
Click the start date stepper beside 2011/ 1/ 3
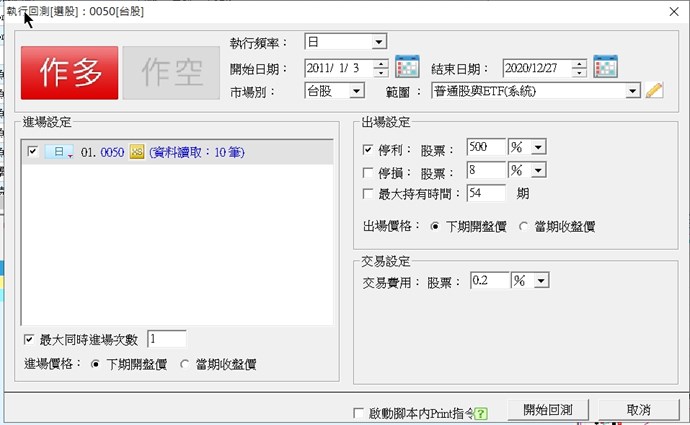click(381, 68)
